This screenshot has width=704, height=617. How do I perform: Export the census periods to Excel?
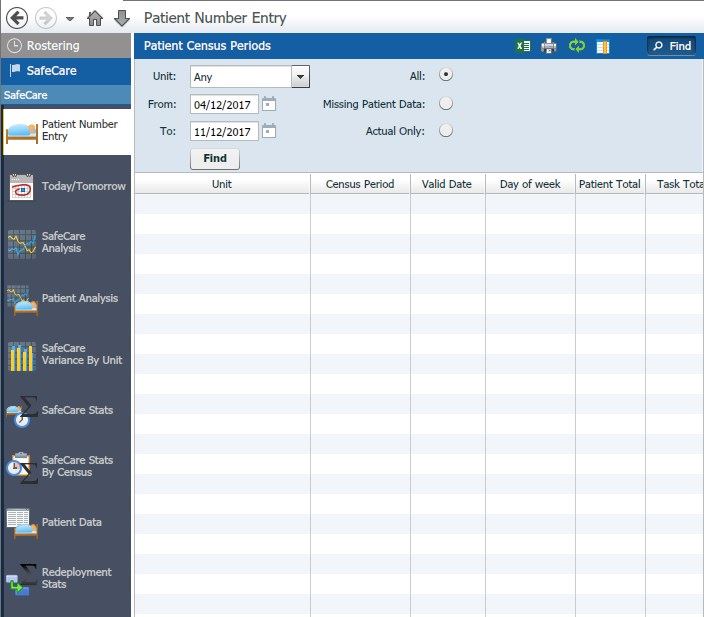(x=523, y=46)
